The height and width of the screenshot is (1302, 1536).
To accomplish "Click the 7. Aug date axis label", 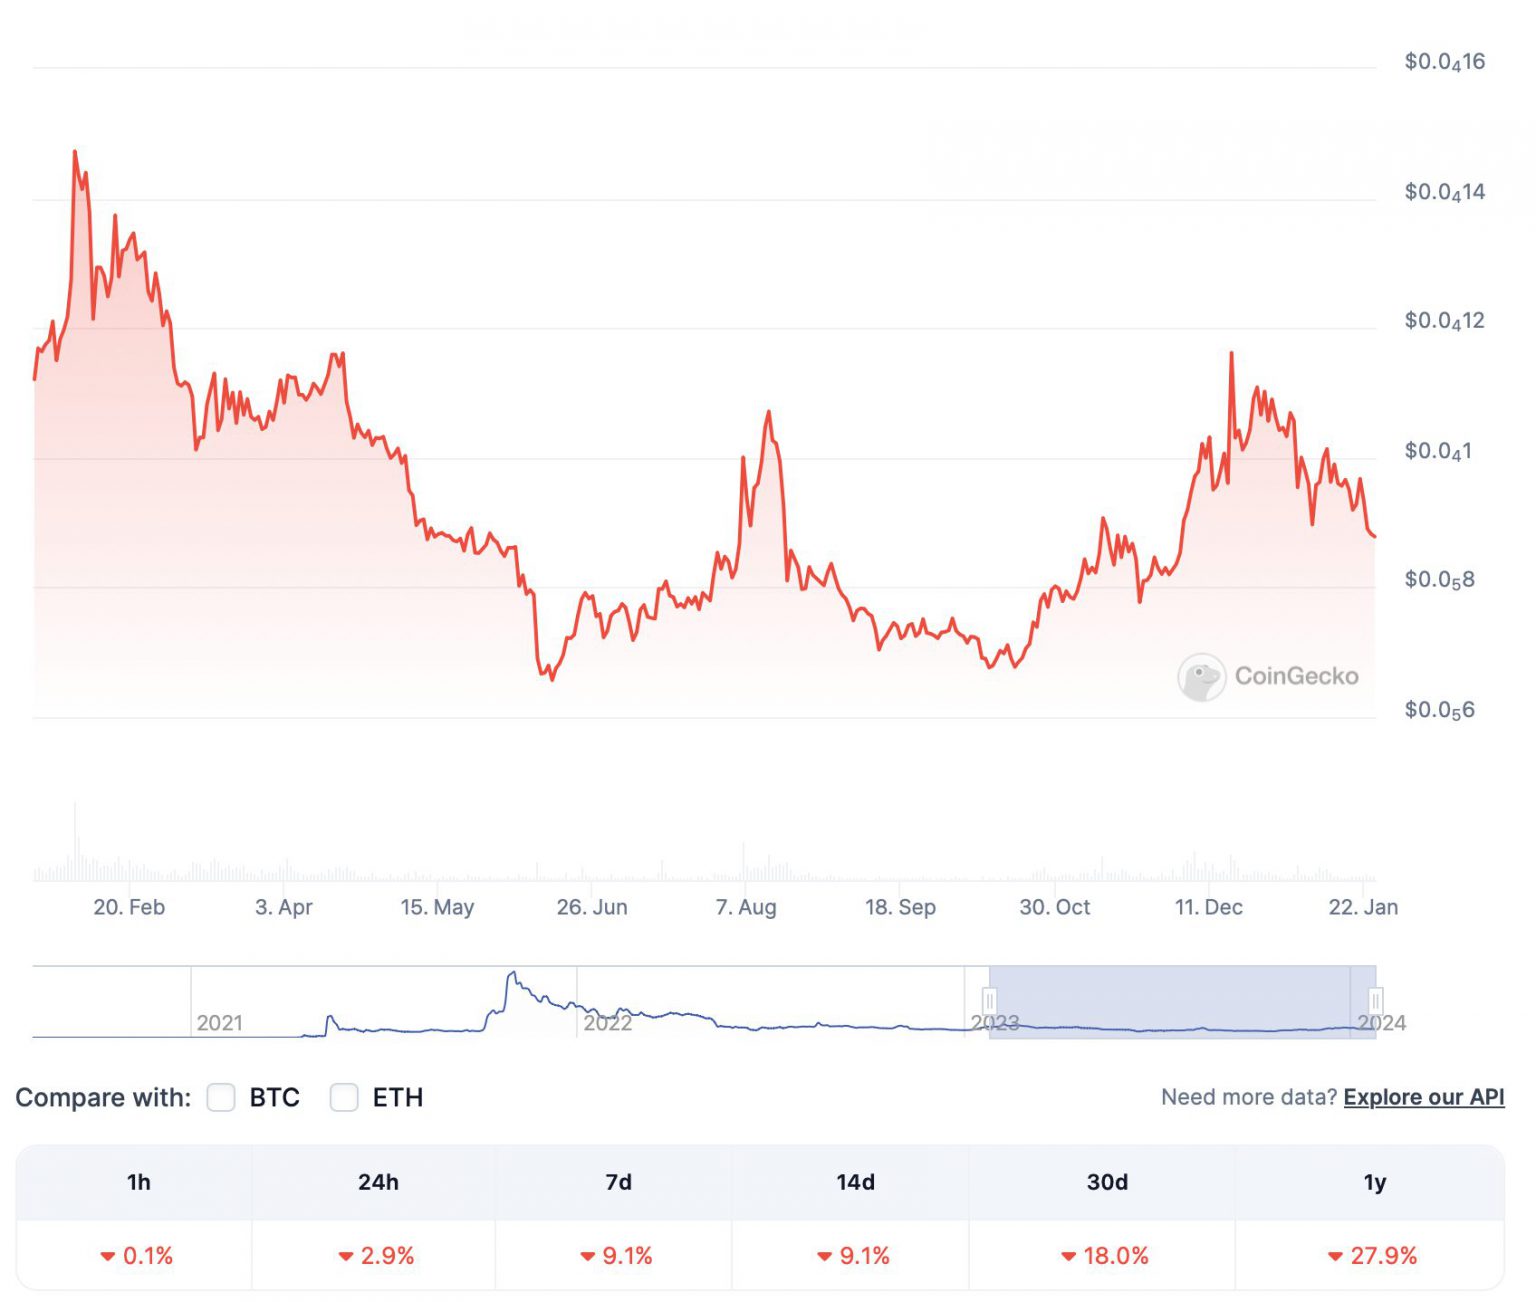I will pos(746,907).
